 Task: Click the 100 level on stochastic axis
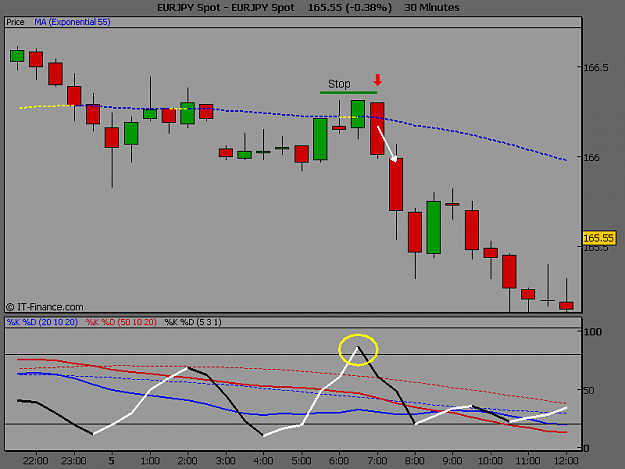(x=592, y=332)
